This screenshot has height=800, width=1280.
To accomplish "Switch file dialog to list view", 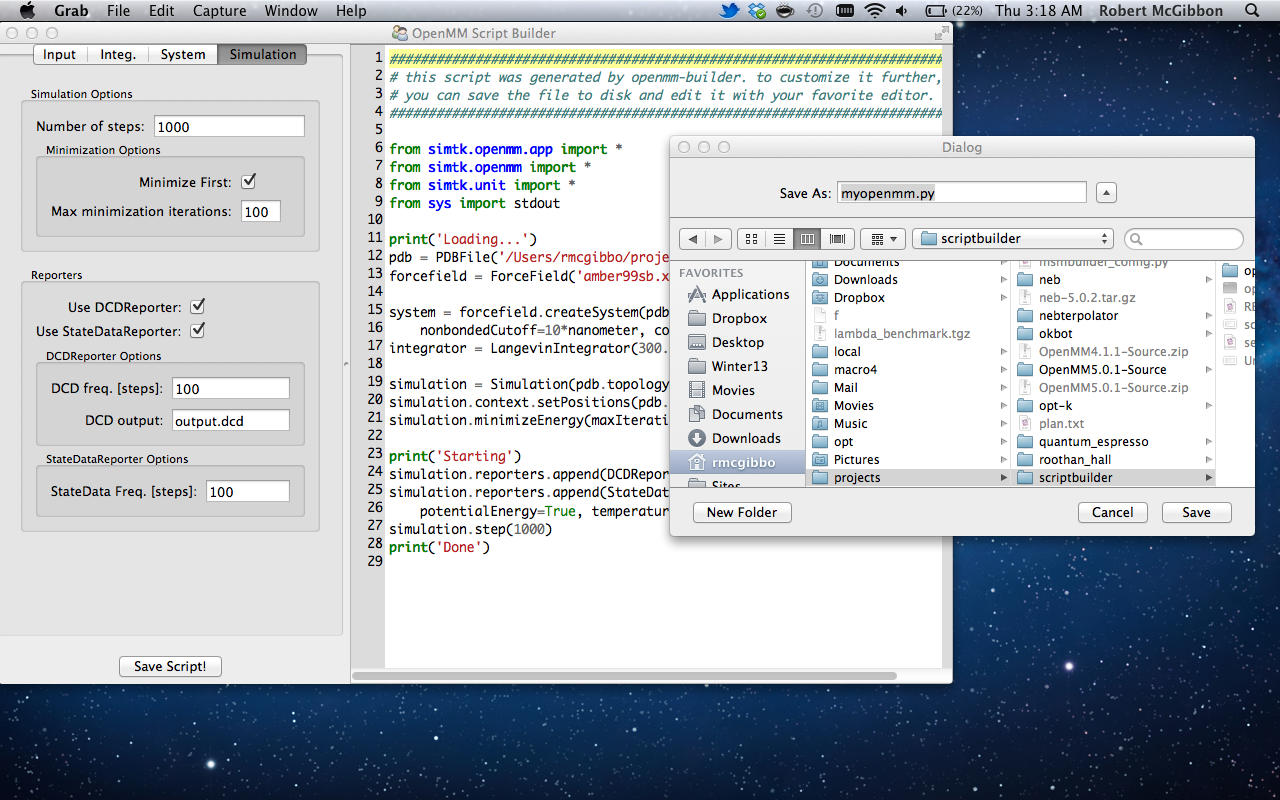I will click(x=779, y=239).
